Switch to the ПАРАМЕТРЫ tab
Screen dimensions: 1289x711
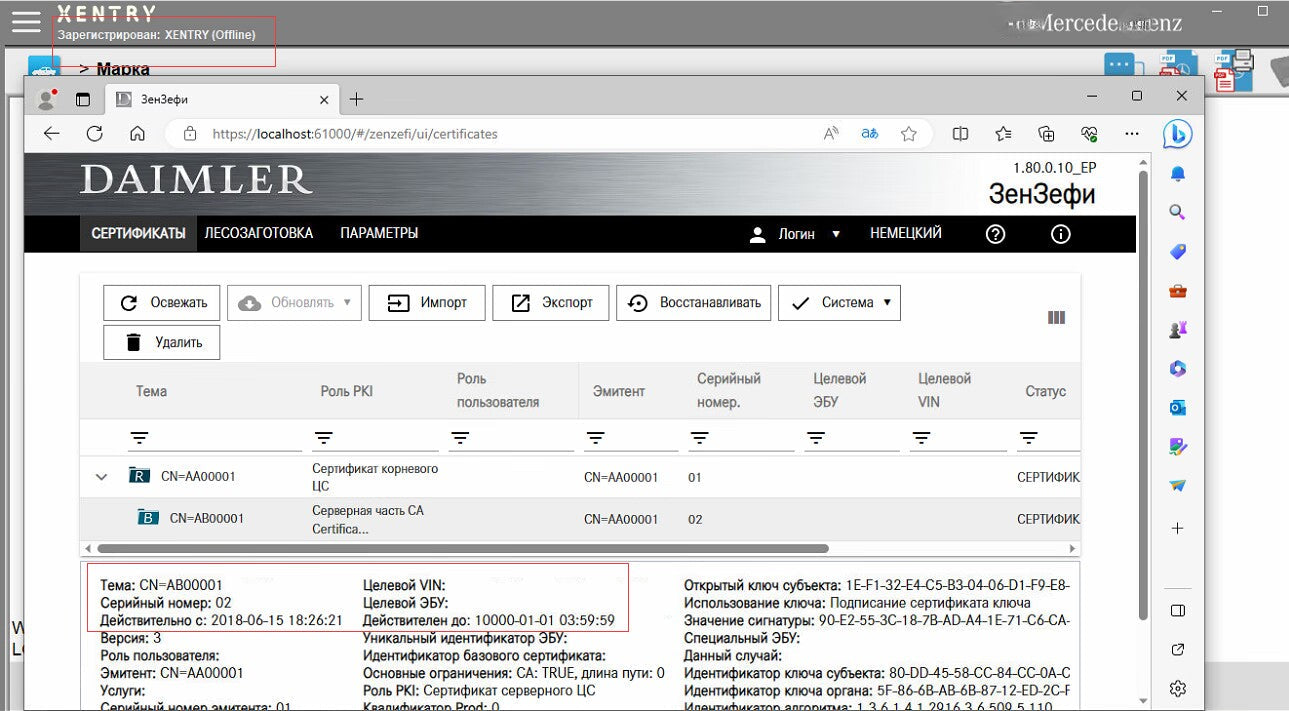(378, 232)
